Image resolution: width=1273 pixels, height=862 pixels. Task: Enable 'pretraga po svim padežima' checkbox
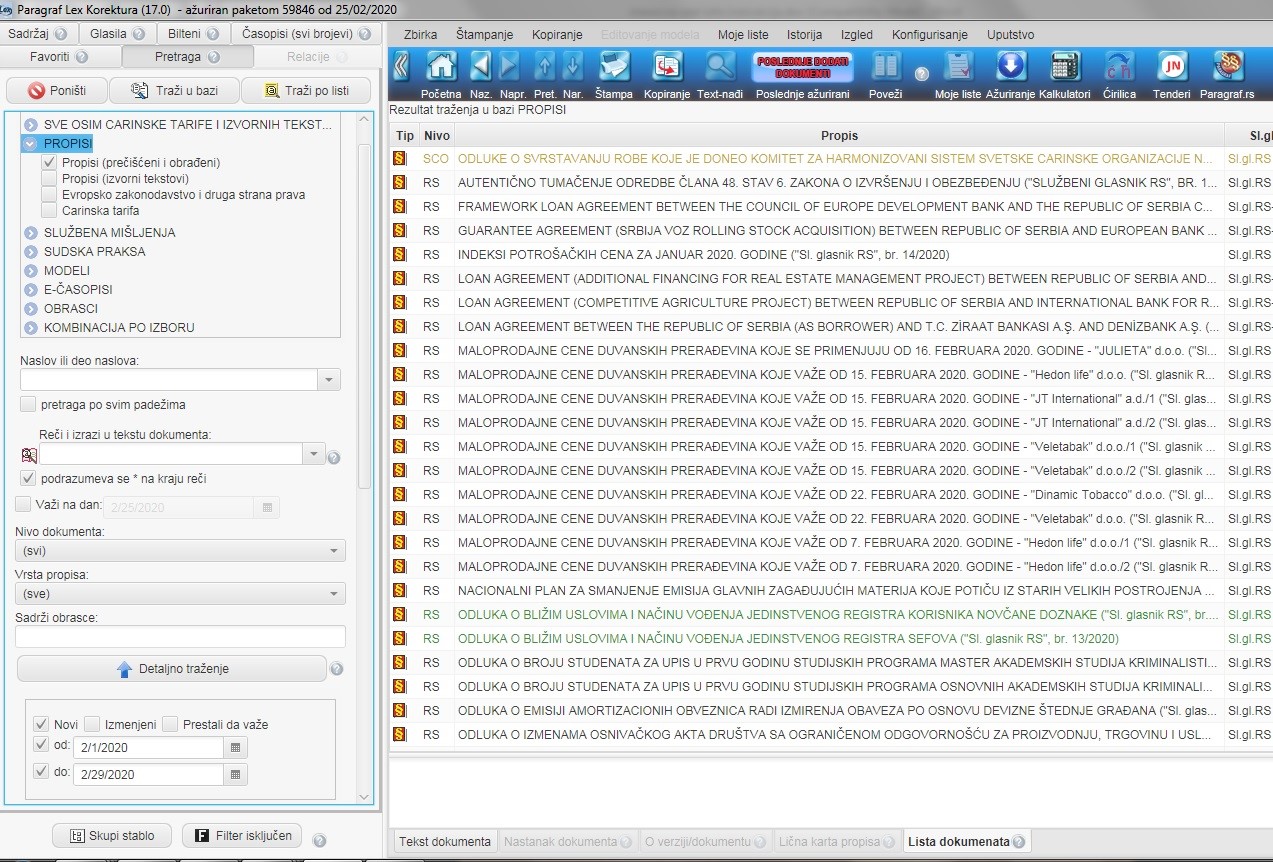coord(28,405)
